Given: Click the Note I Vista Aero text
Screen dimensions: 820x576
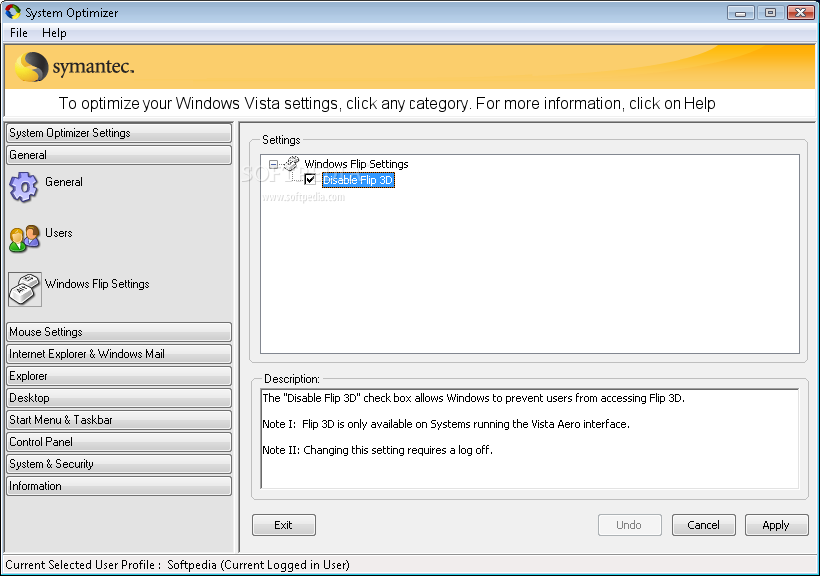Looking at the screenshot, I should tap(446, 424).
